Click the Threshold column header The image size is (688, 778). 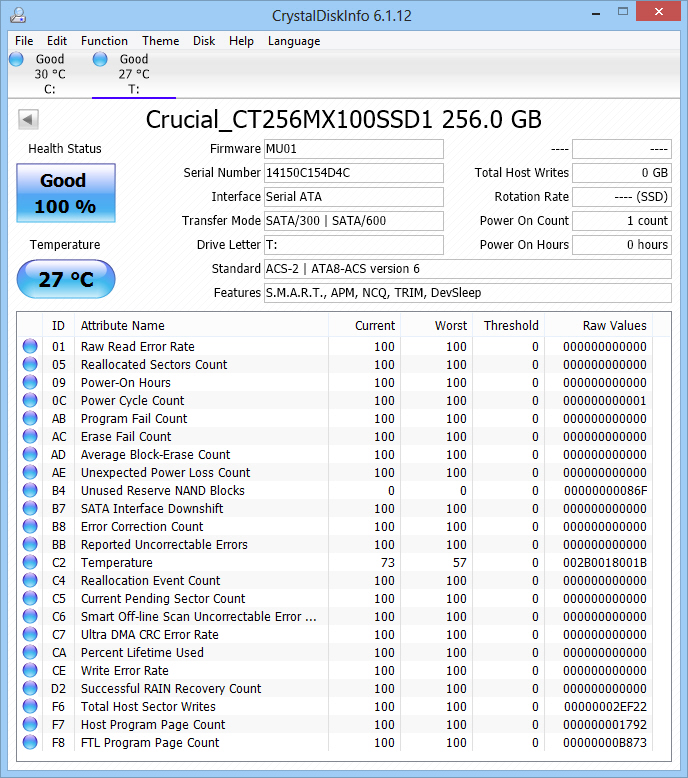508,325
